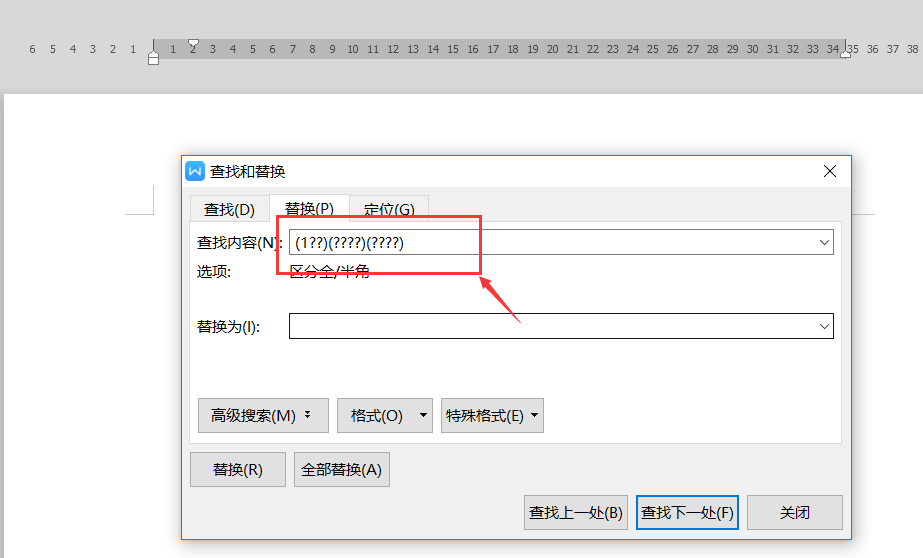This screenshot has height=558, width=923.
Task: Open the 格式(O) dropdown menu
Action: (x=384, y=416)
